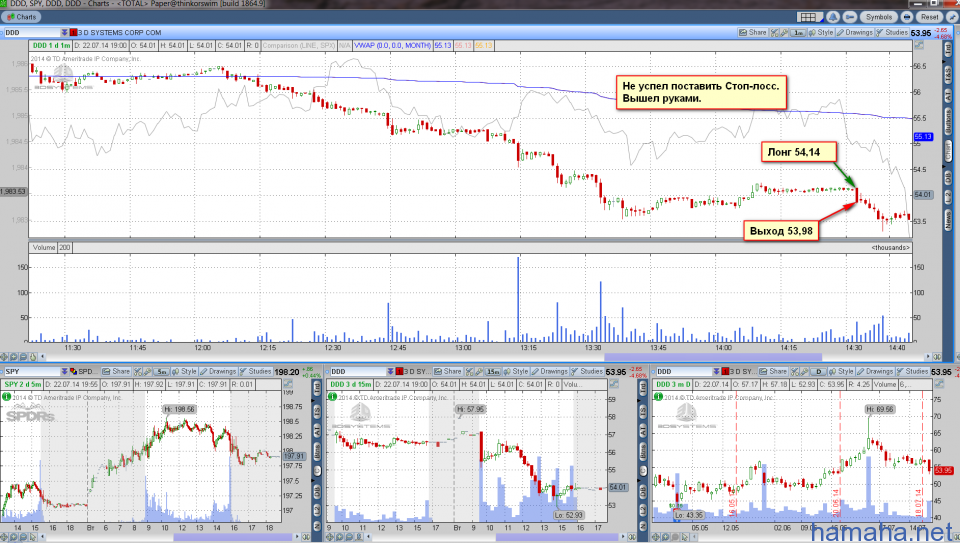Click info icon on DDD daily chart
Image resolution: width=960 pixels, height=543 pixels.
pyautogui.click(x=658, y=397)
